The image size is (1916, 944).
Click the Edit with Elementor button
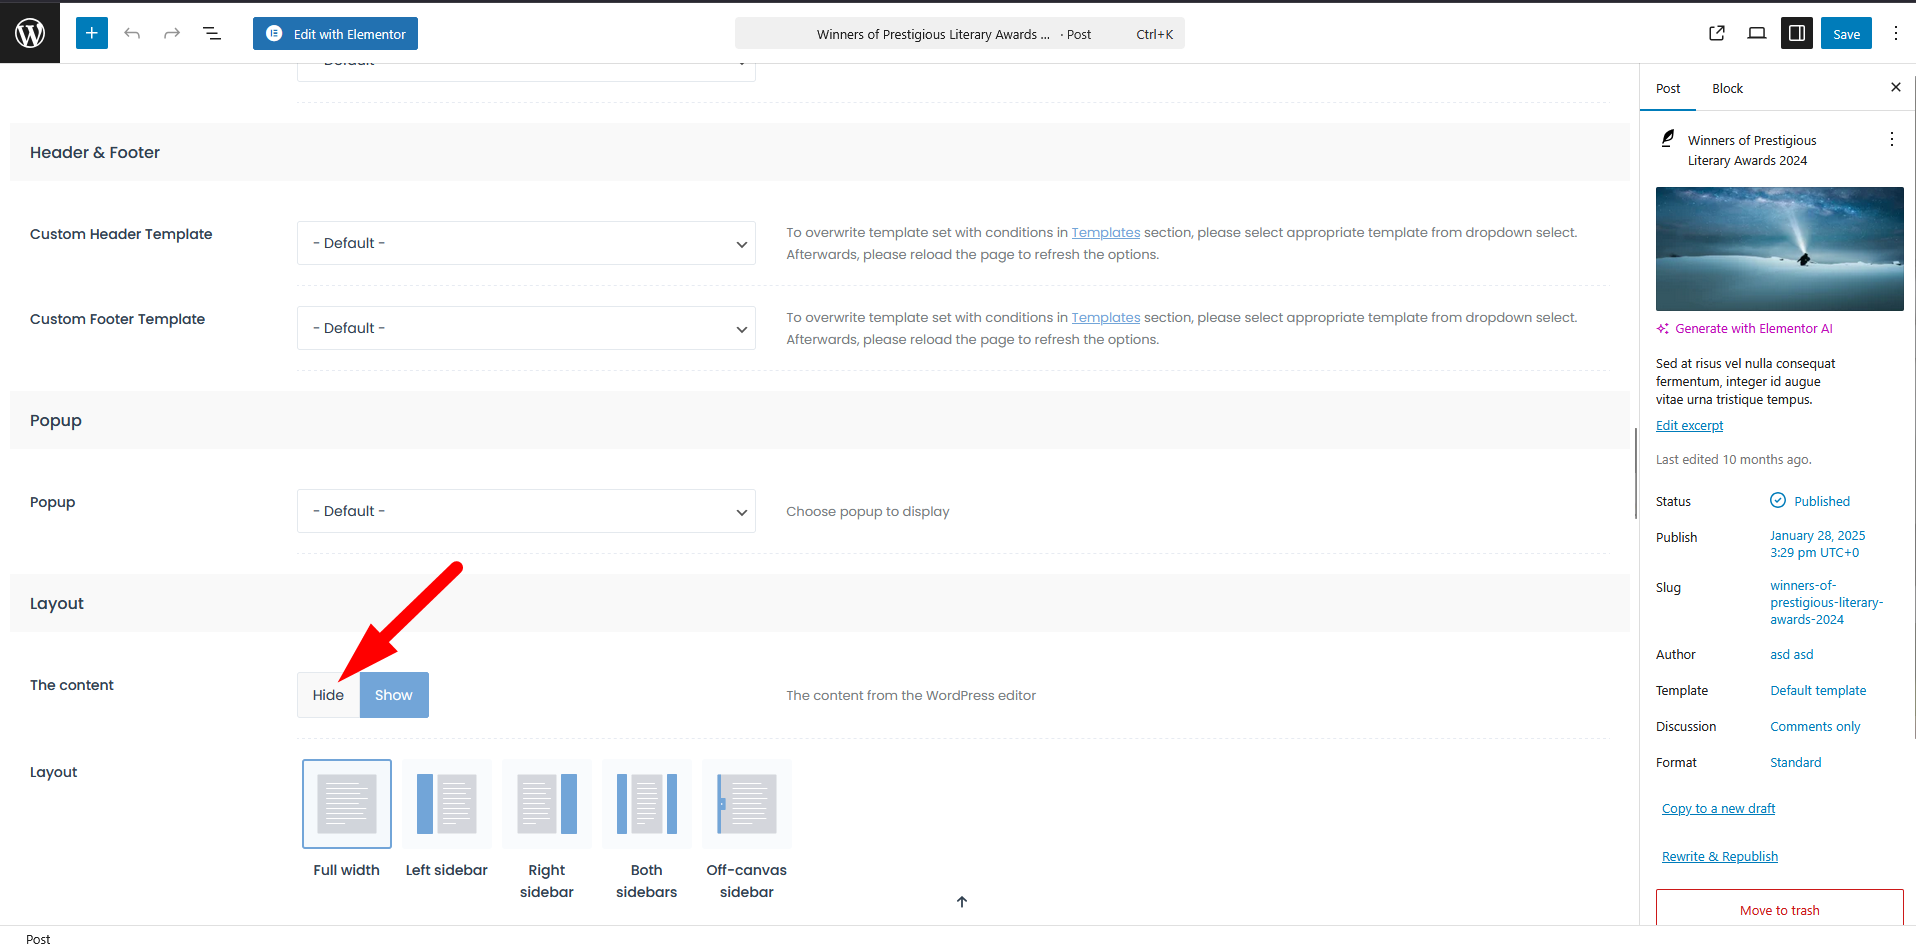coord(335,33)
